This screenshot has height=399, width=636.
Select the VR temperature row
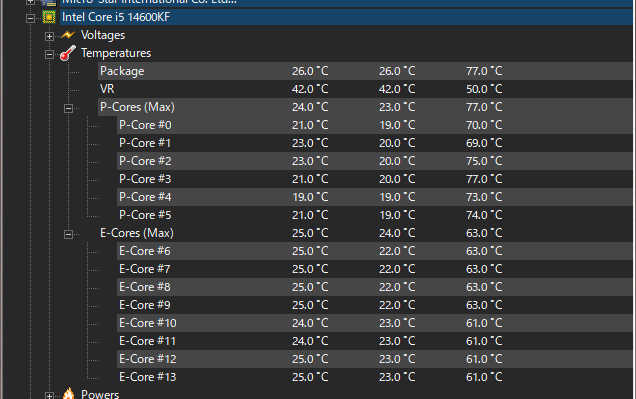click(x=365, y=89)
